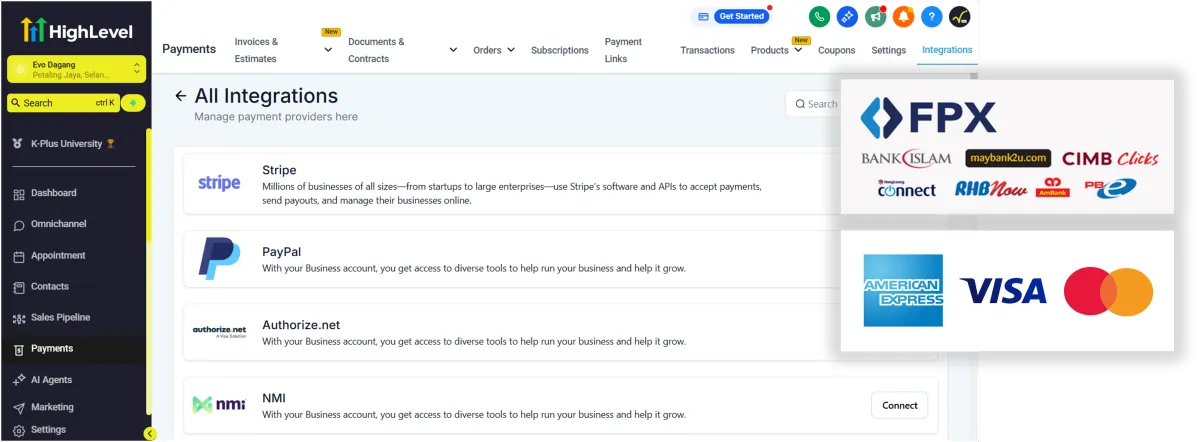Screen dimensions: 1200x442
Task: Open the Subscriptions tab
Action: pyautogui.click(x=559, y=50)
